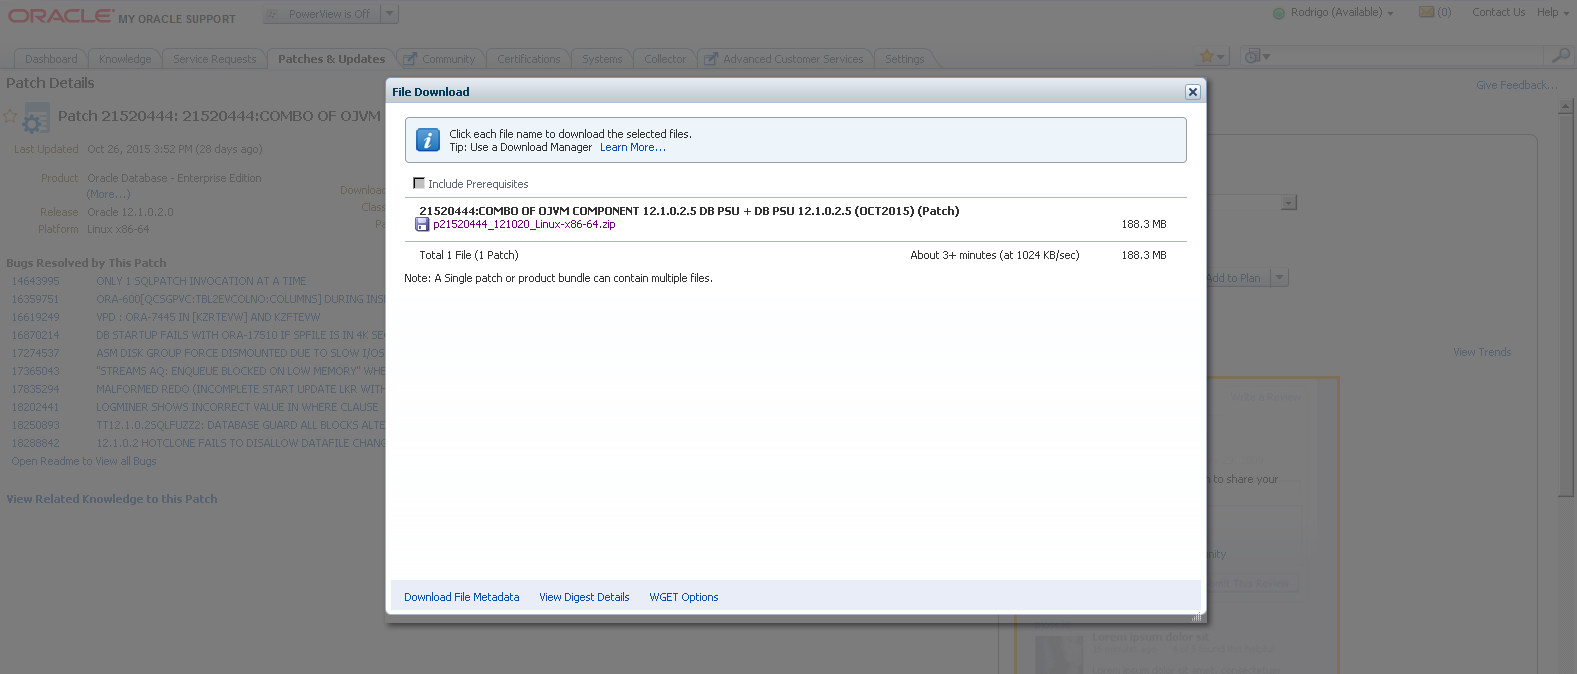Open bug 18288842 link
This screenshot has height=674, width=1577.
click(35, 443)
